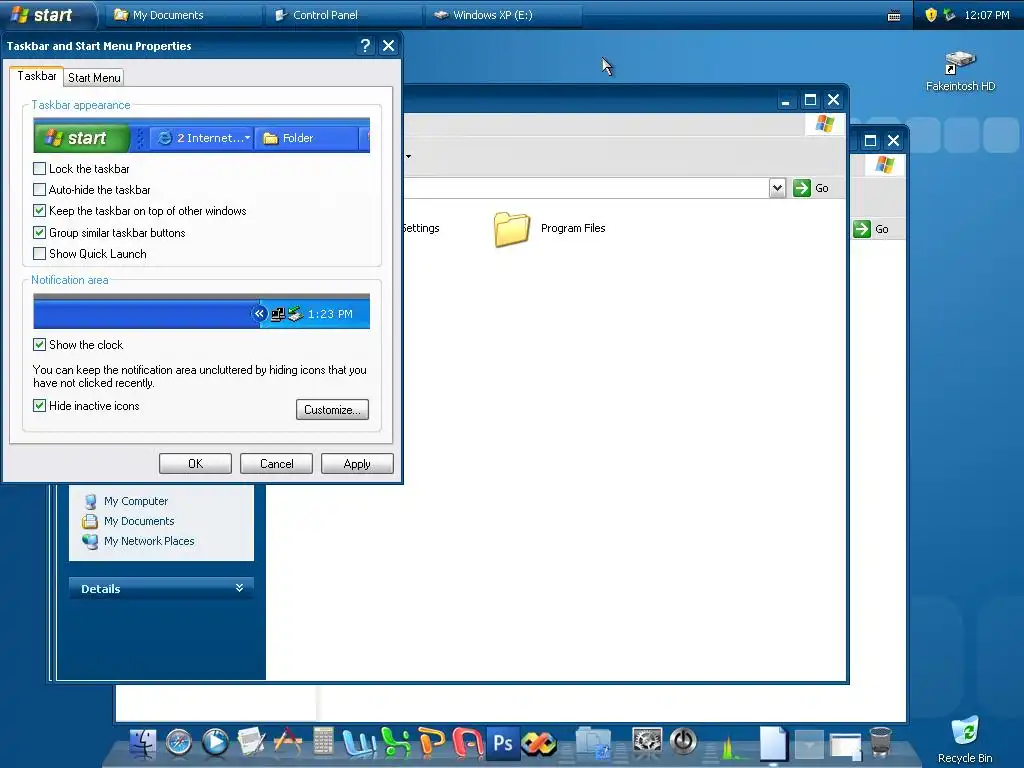Click the security shield tray icon

click(931, 15)
